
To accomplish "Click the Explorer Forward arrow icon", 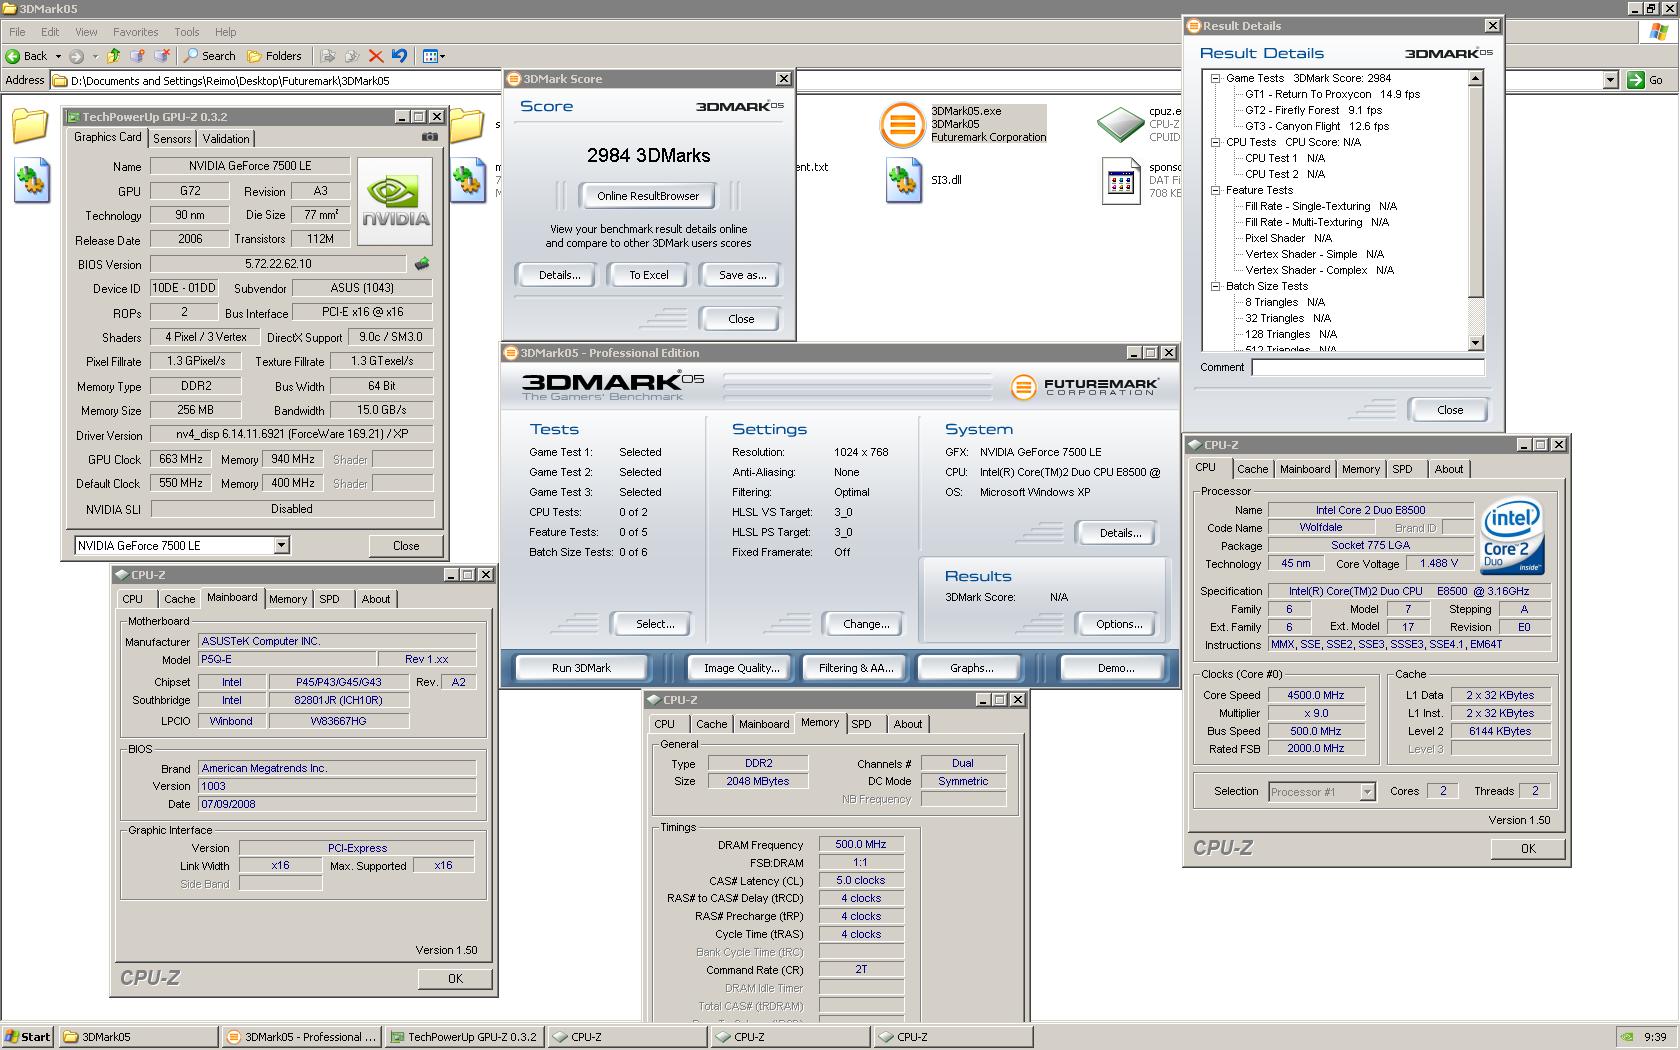I will [x=76, y=56].
